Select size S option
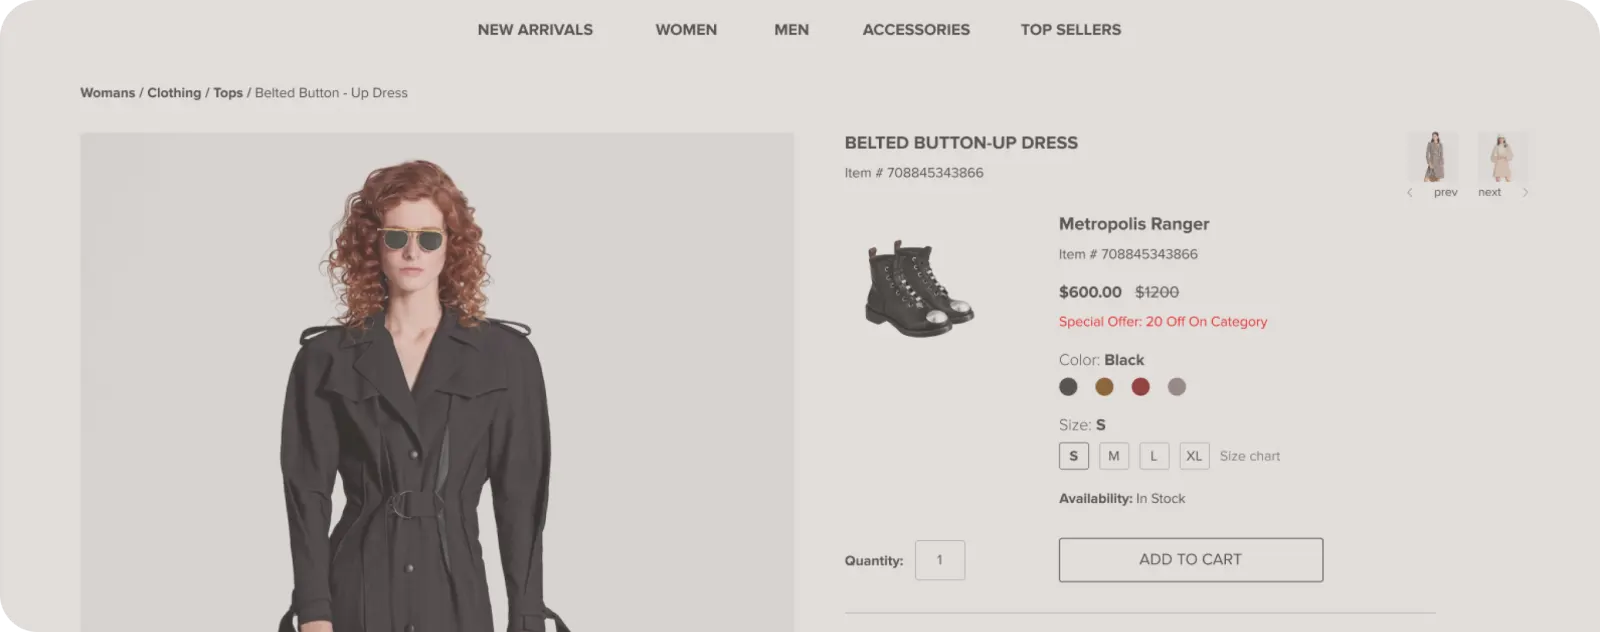This screenshot has height=632, width=1600. tap(1074, 456)
